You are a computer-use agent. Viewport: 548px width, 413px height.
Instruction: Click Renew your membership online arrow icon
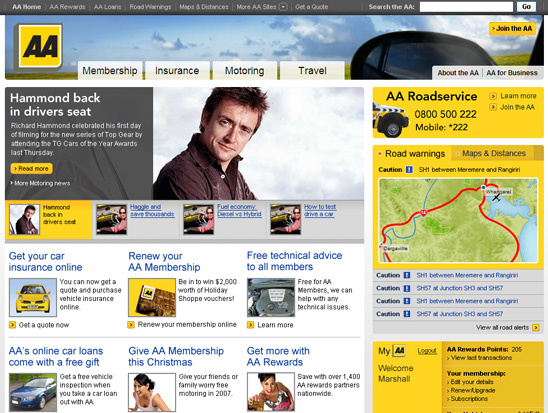(x=131, y=325)
